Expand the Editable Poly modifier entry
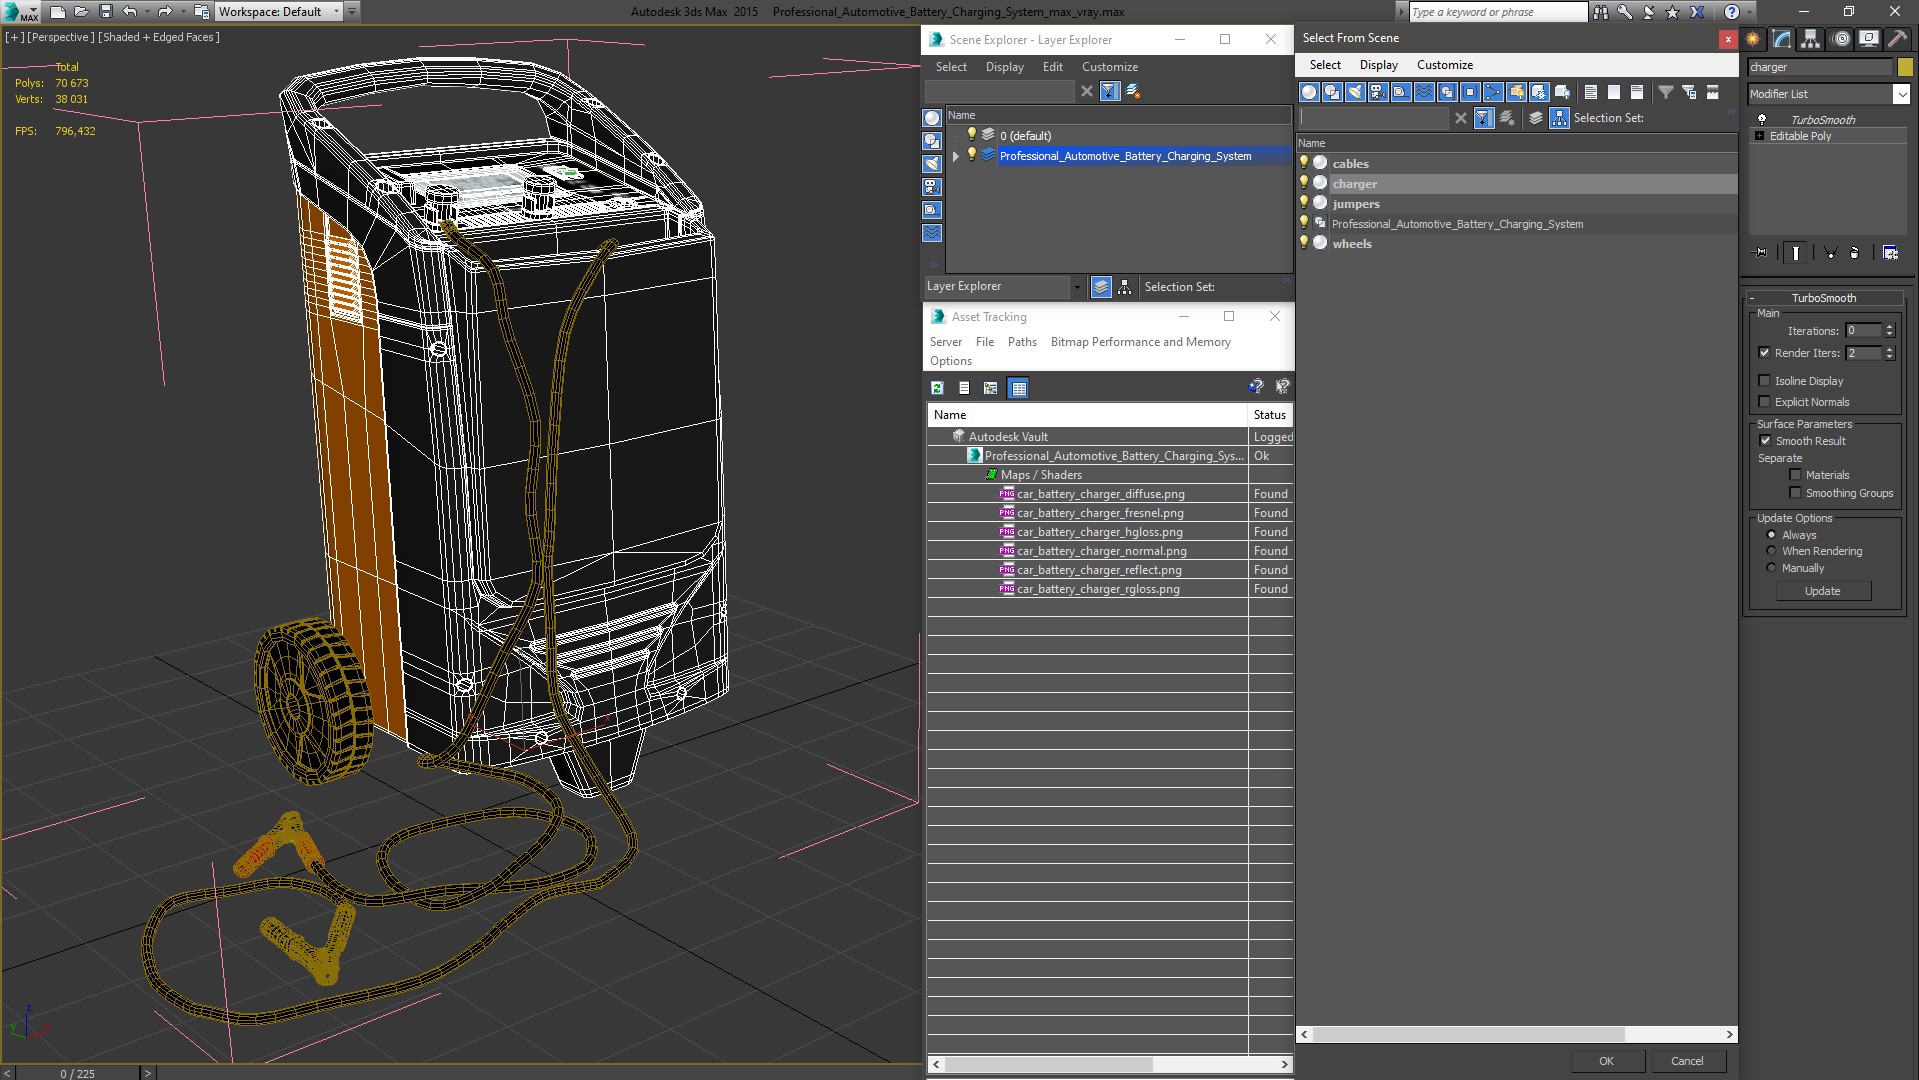Viewport: 1919px width, 1080px height. coord(1759,136)
